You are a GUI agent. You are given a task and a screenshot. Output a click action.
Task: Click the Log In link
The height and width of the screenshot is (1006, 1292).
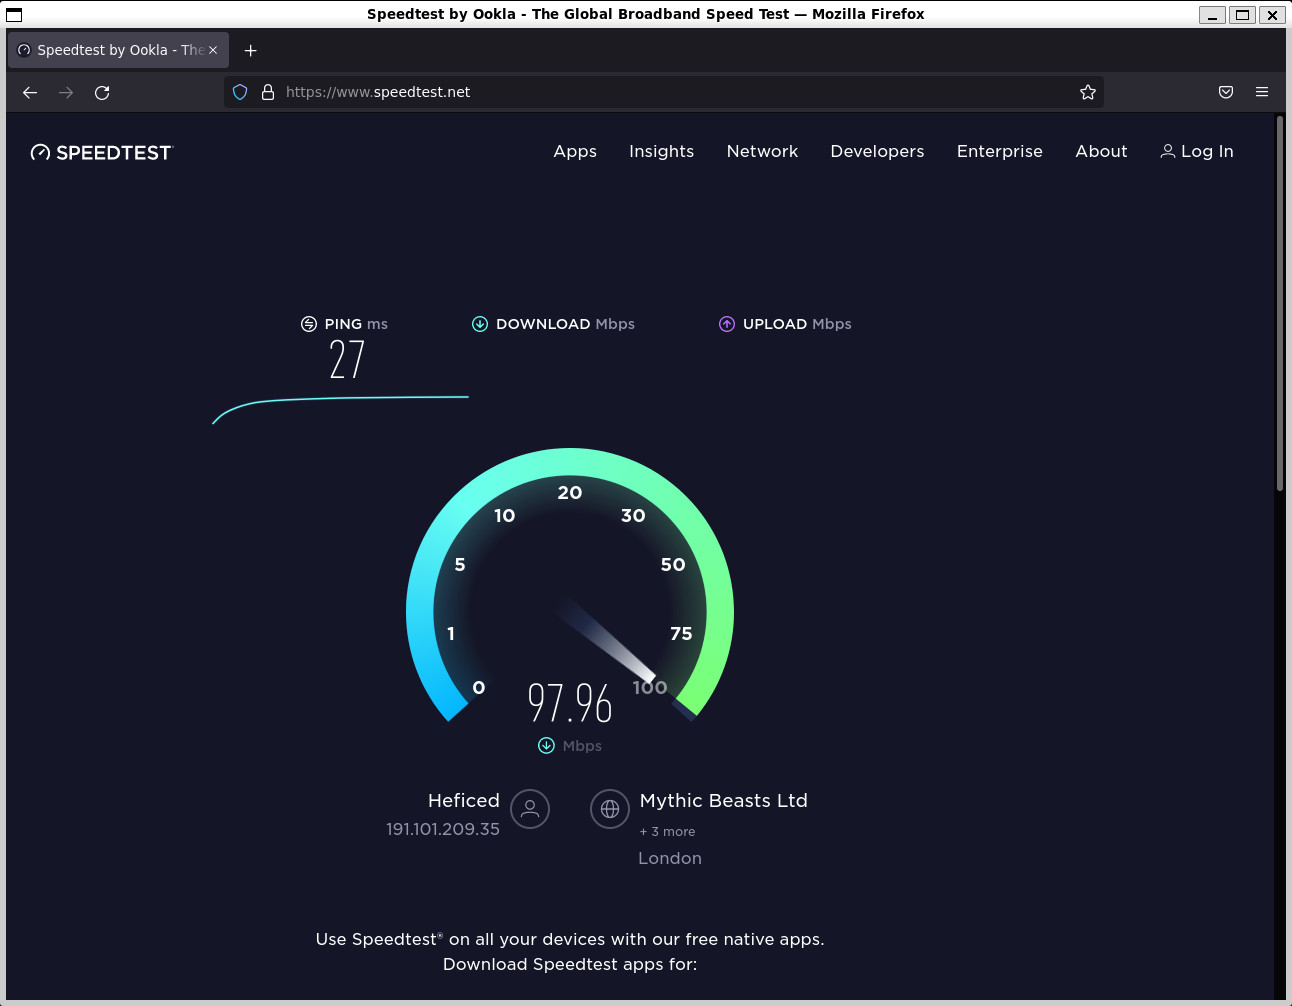click(x=1197, y=151)
